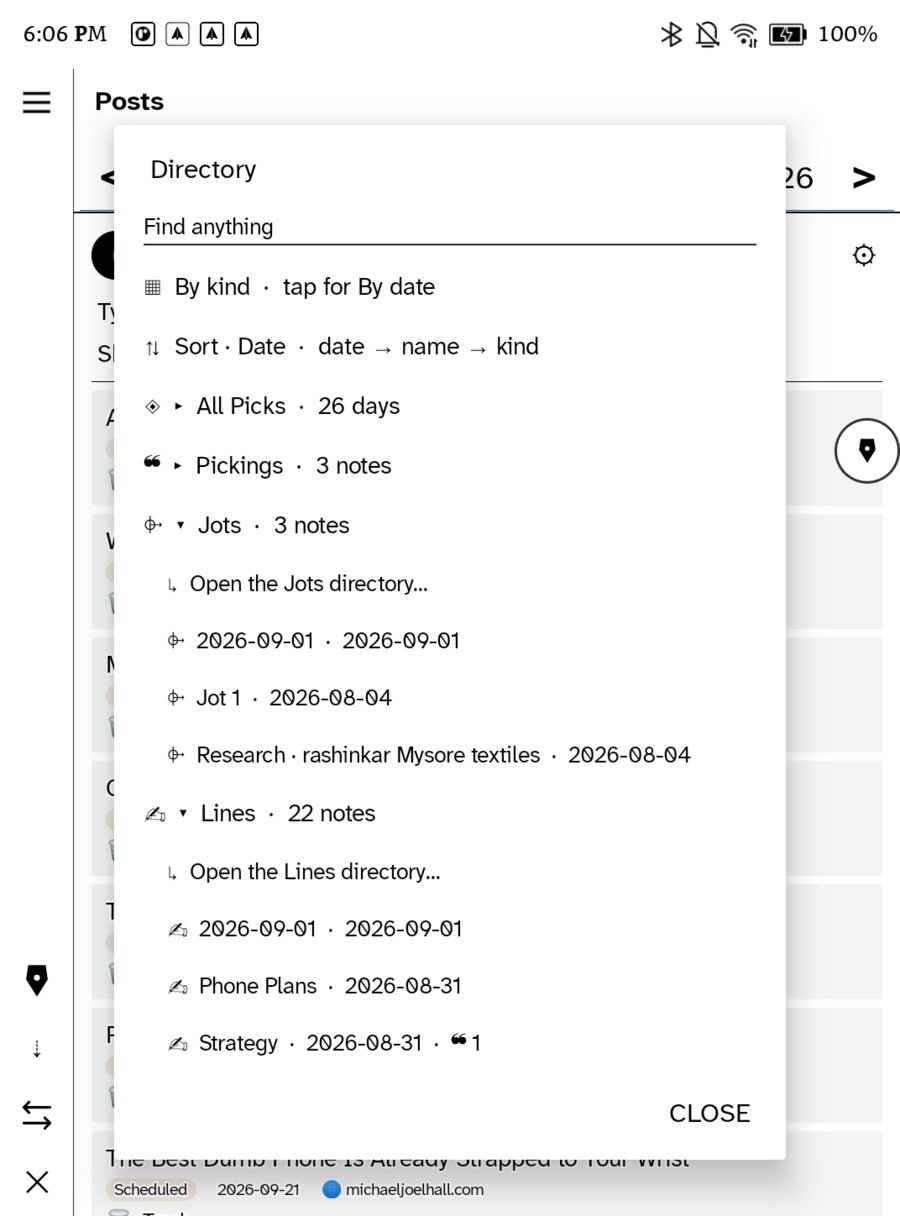Focus the Find anything search field
Screen dimensions: 900x1216
[450, 227]
